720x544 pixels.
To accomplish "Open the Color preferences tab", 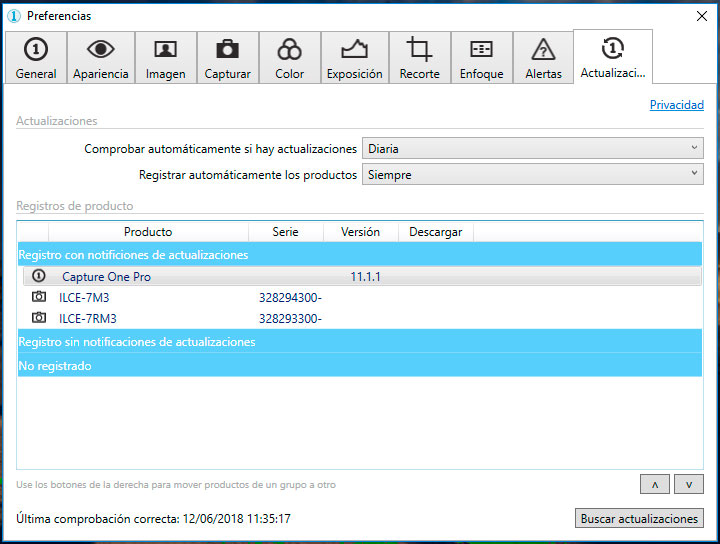I will 289,58.
